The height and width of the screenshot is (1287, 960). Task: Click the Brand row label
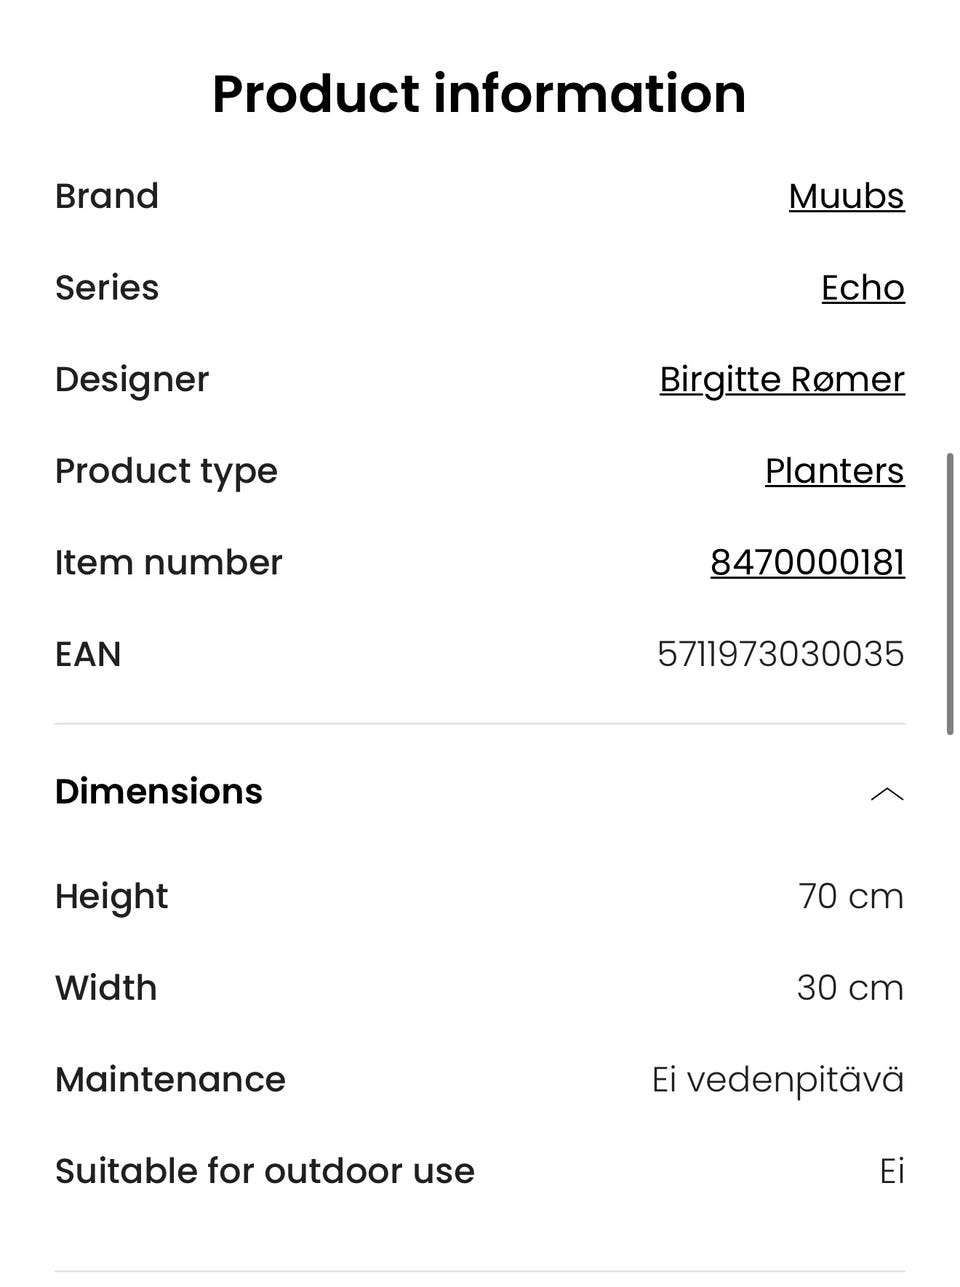click(107, 196)
